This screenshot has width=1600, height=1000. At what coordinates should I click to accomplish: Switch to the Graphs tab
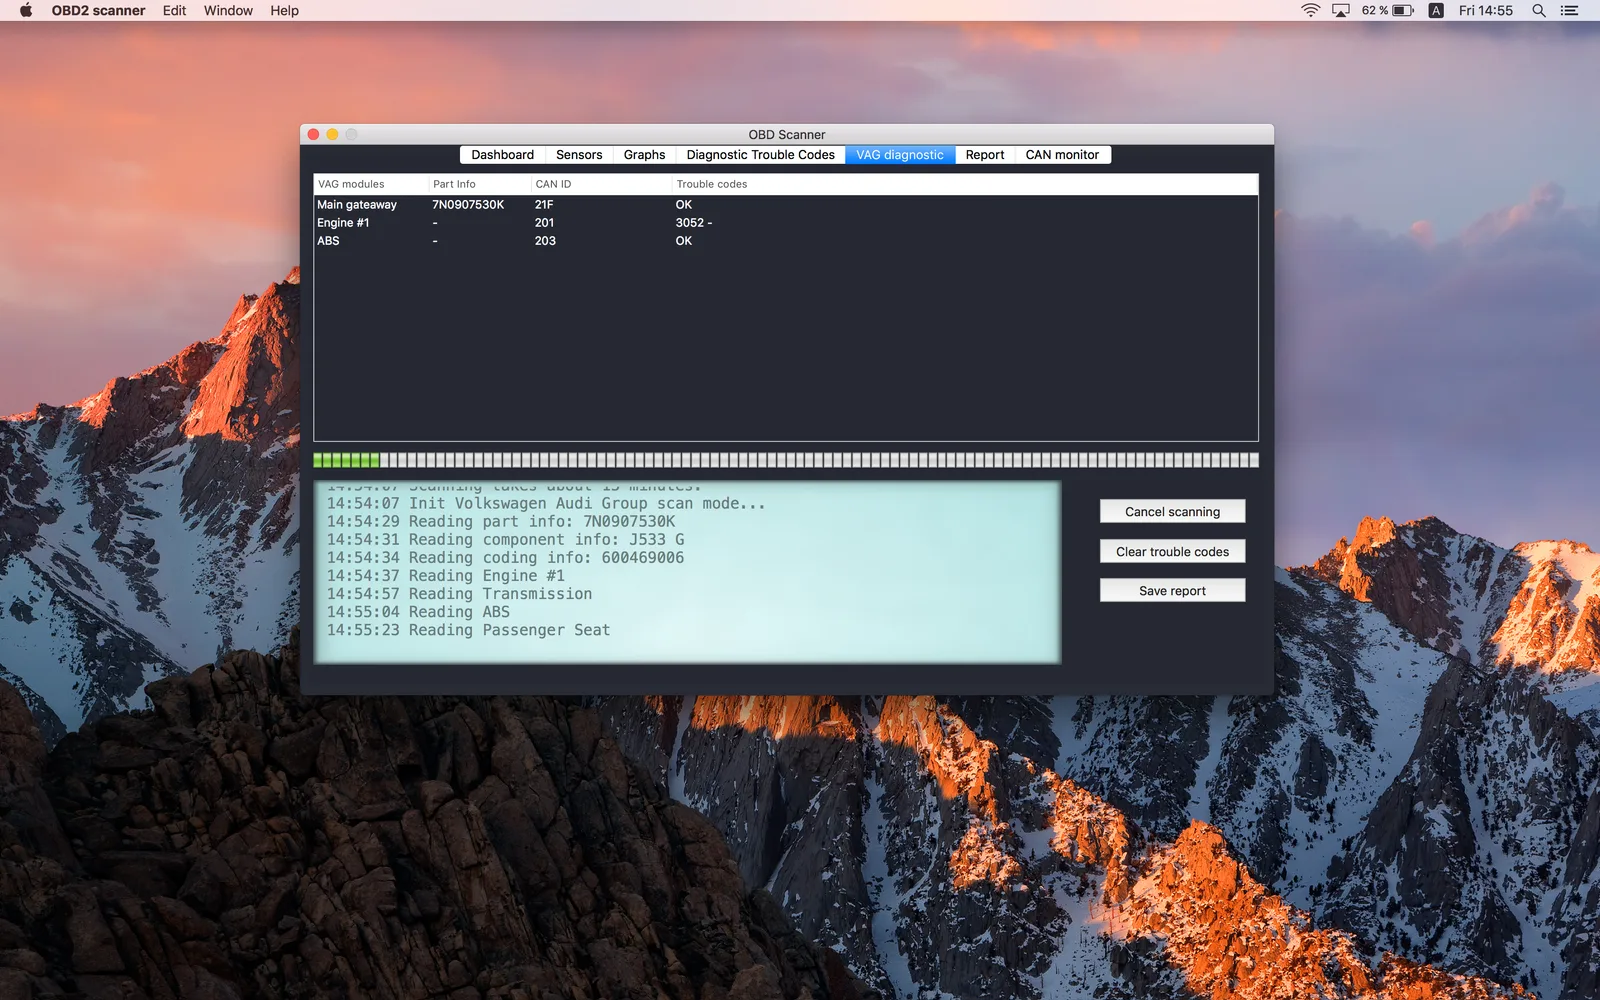[x=644, y=155]
